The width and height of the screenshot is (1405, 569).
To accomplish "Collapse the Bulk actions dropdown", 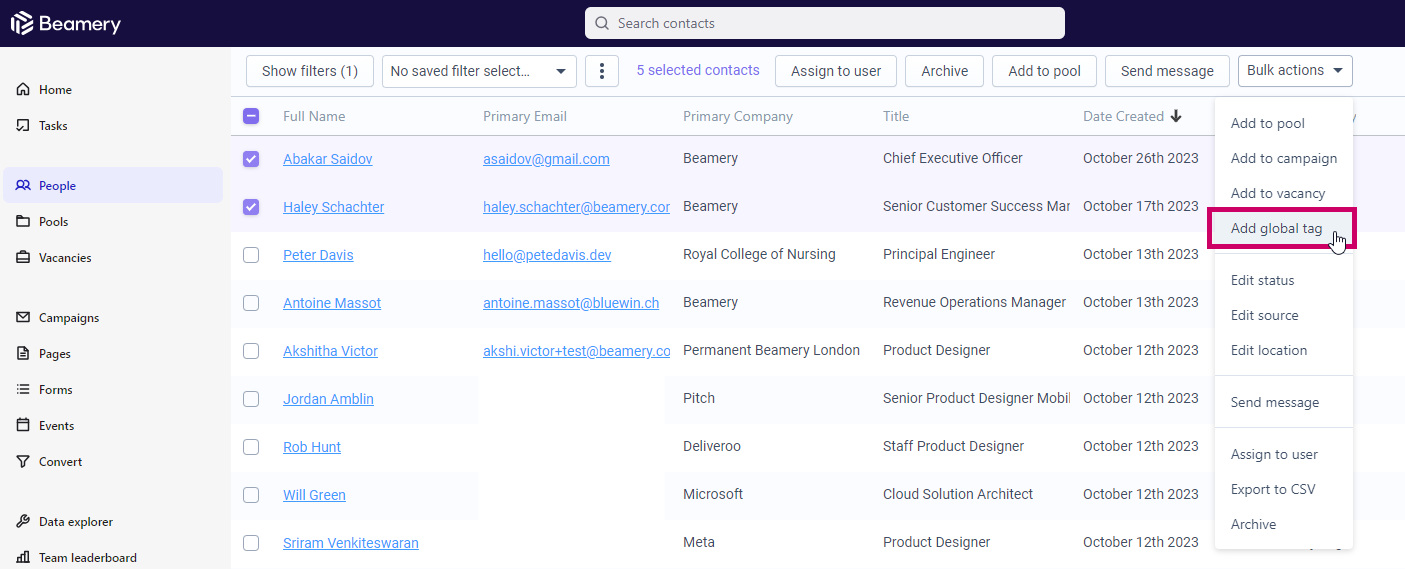I will coord(1295,71).
